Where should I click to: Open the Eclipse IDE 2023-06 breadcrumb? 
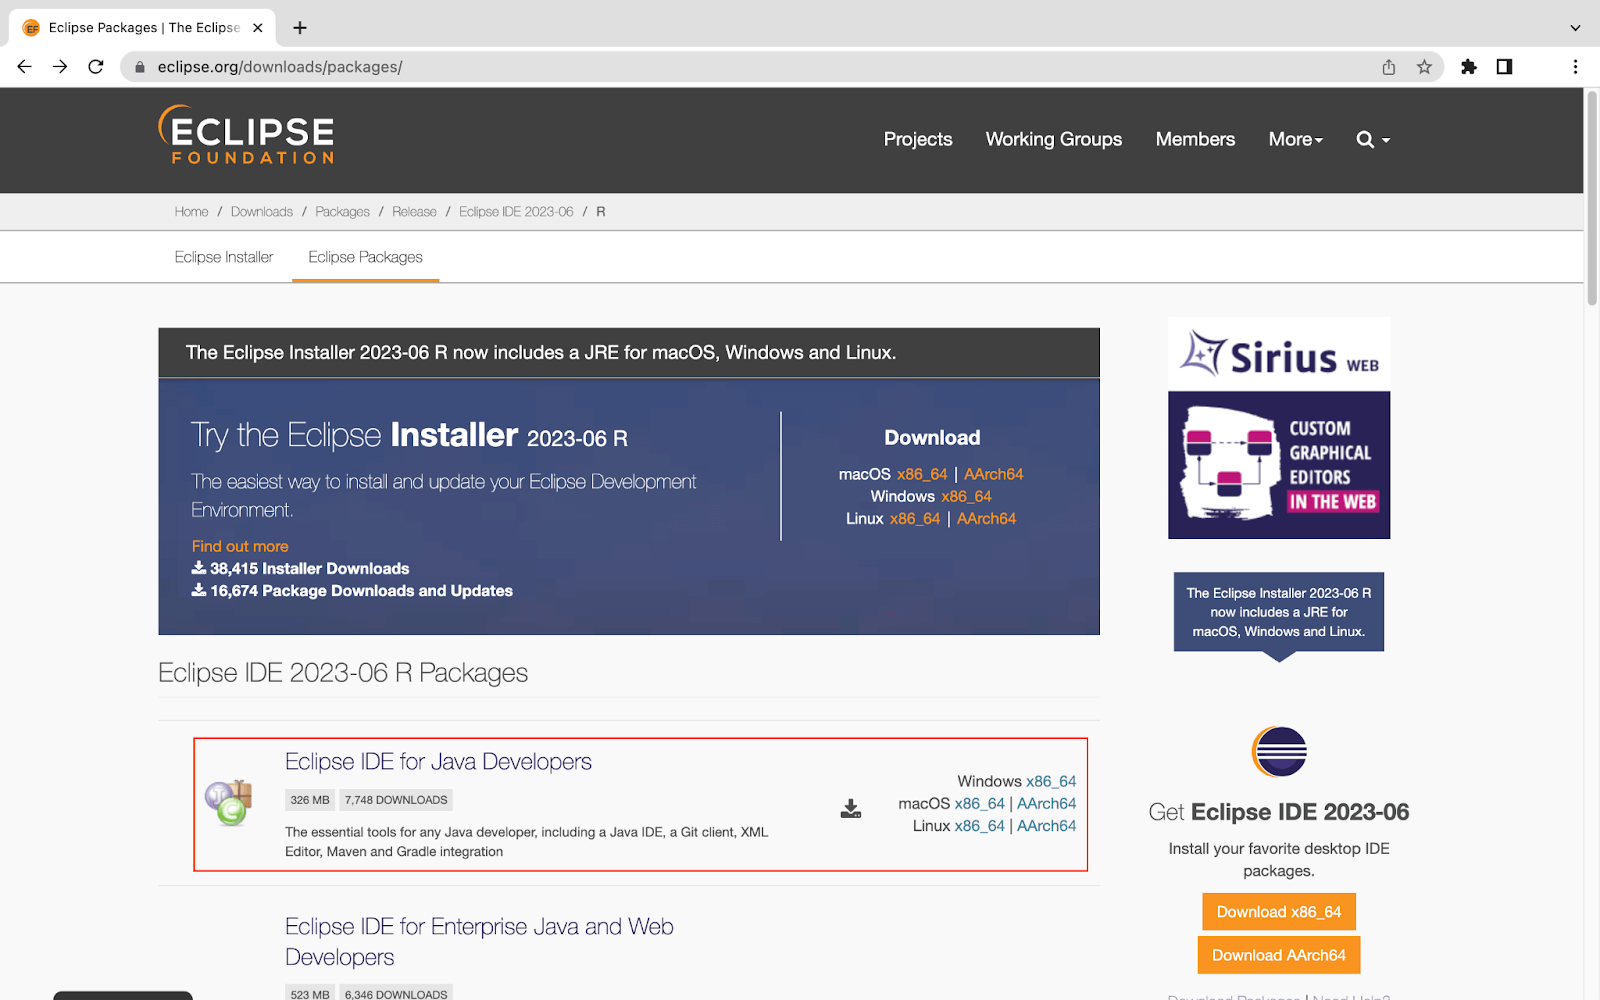click(516, 212)
